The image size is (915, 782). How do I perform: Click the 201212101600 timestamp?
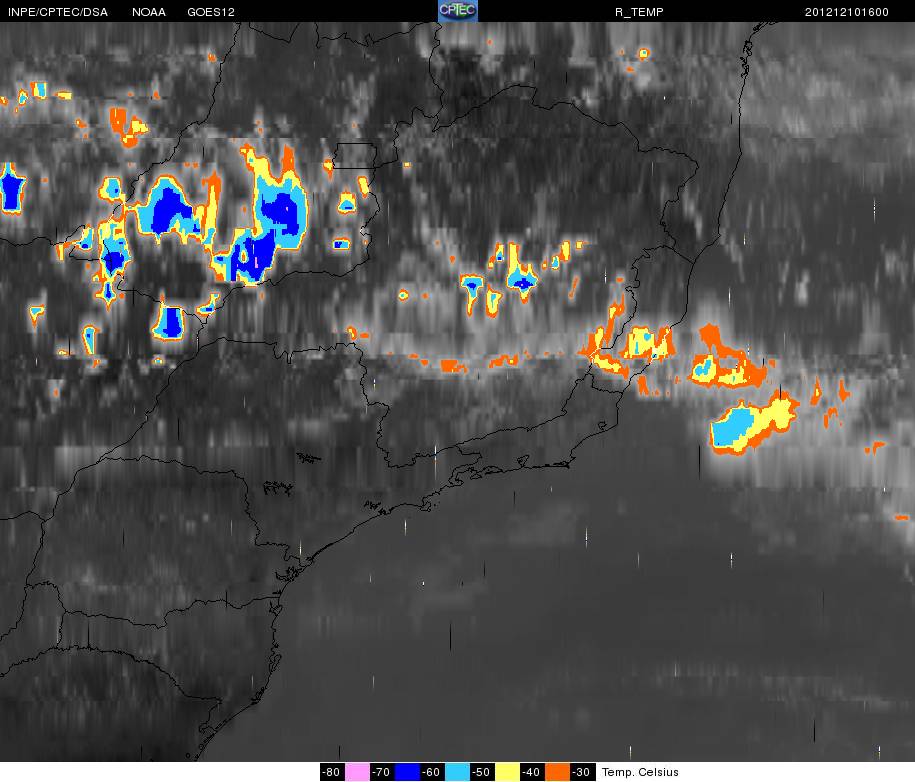tap(847, 12)
